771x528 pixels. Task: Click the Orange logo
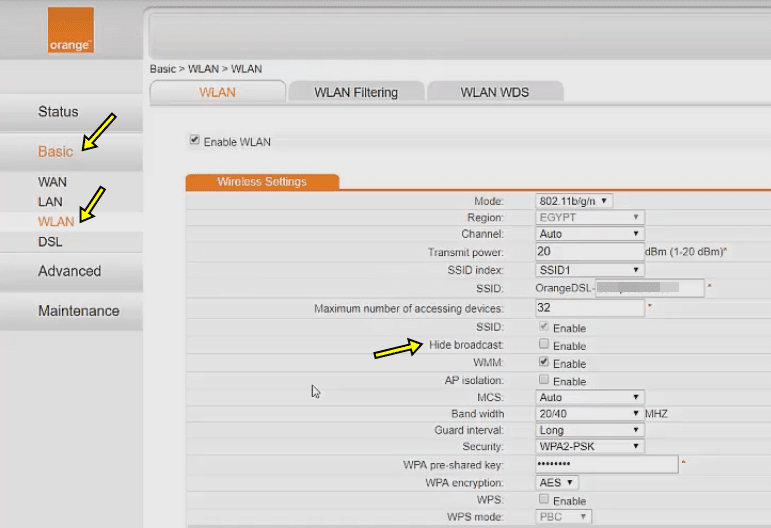[71, 30]
